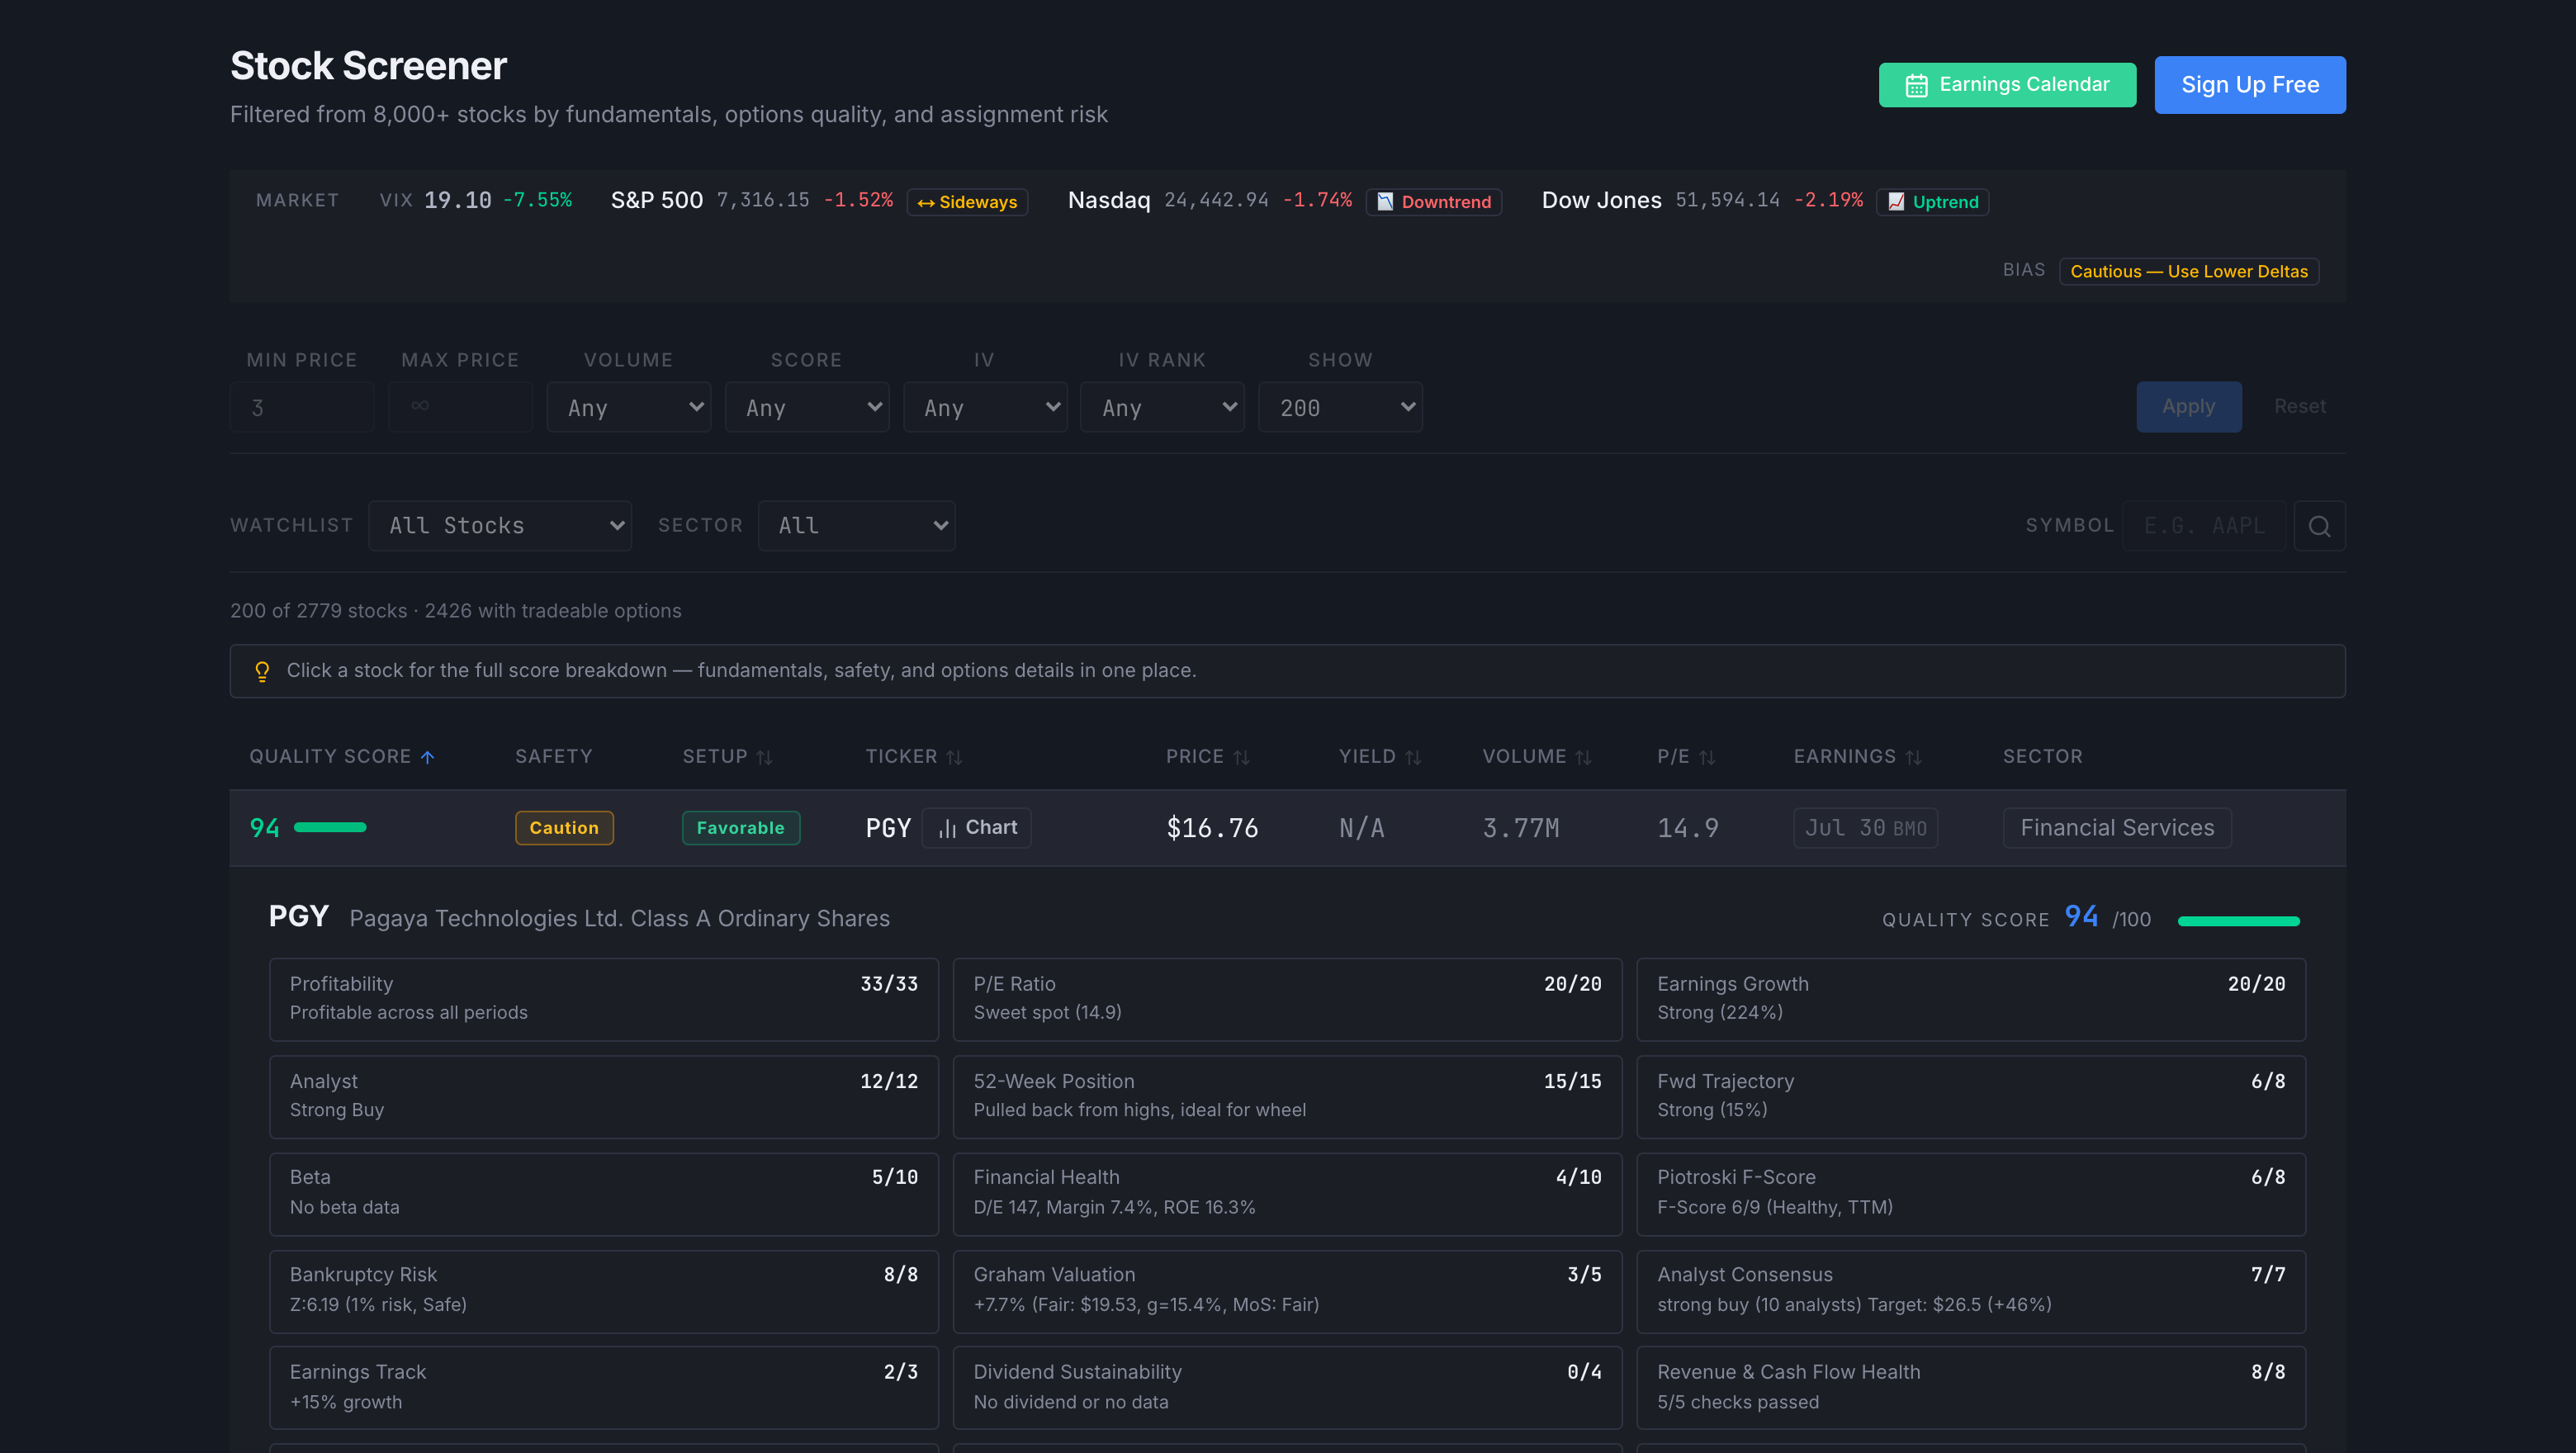Screen dimensions: 2576x1453
Task: Sort by Price using its sort icon
Action: coord(1242,757)
